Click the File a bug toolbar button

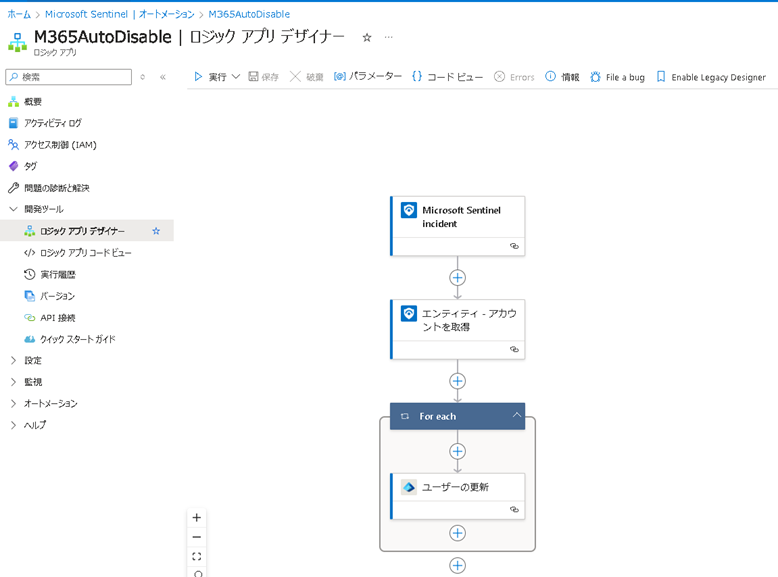(x=616, y=77)
